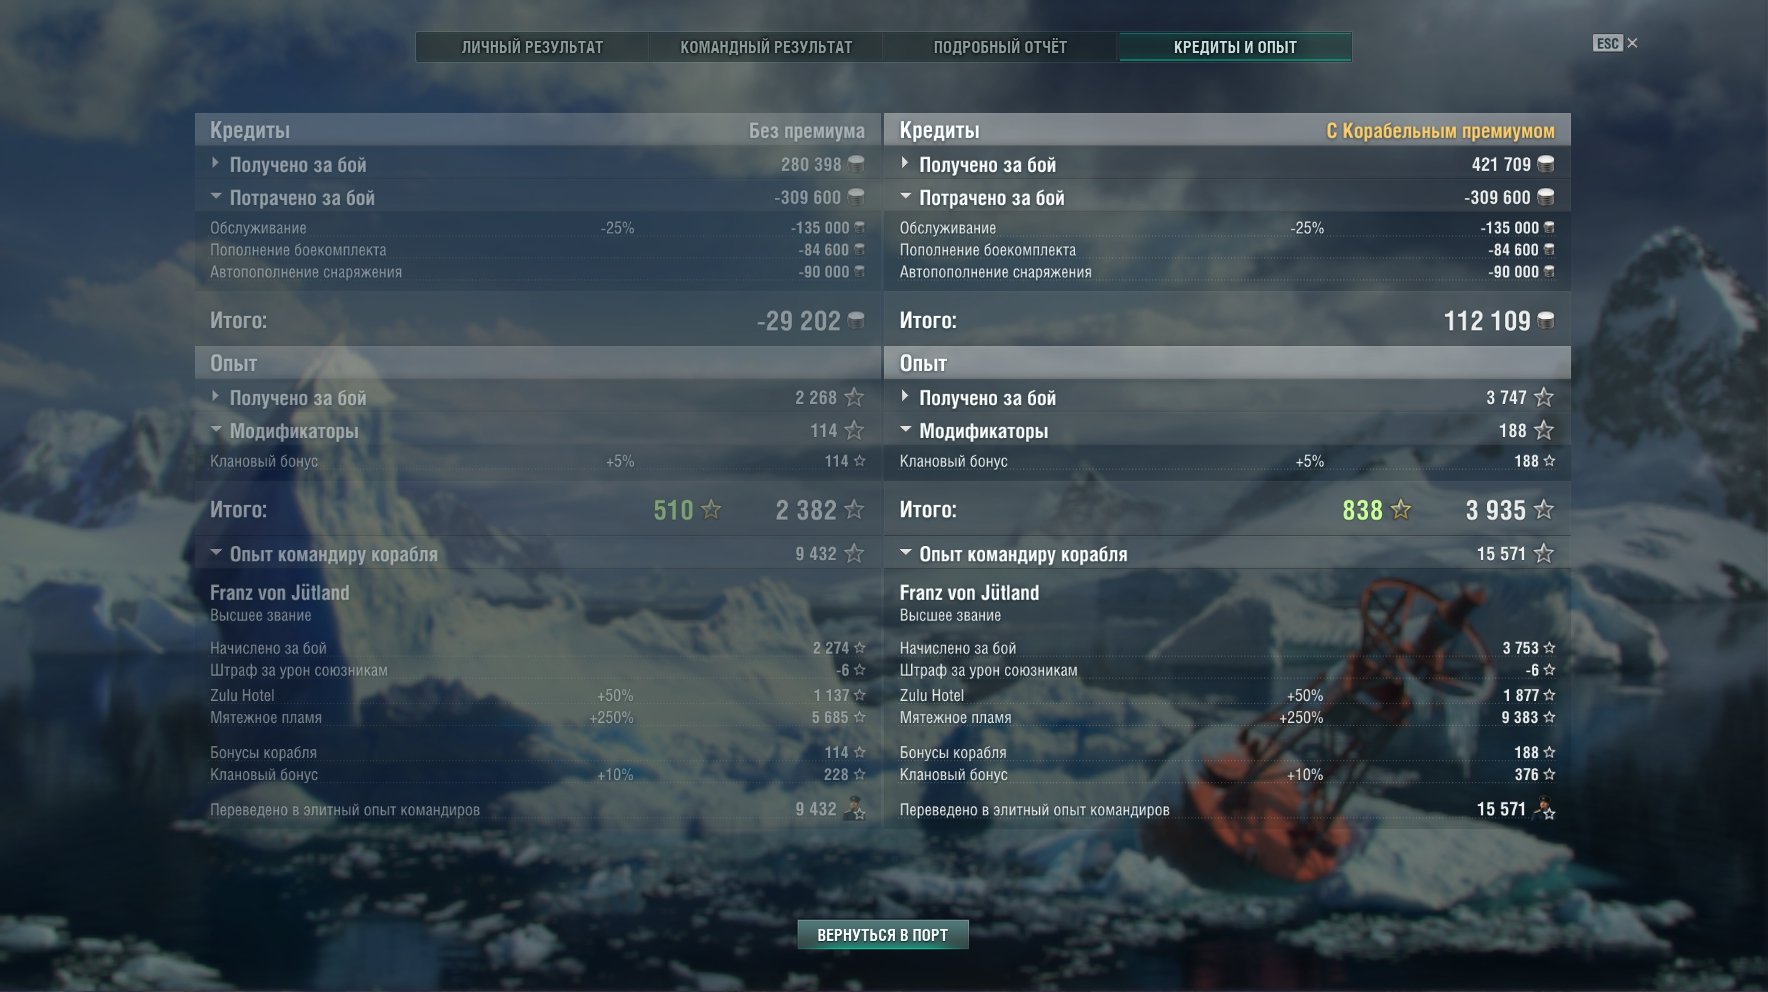Viewport: 1768px width, 992px height.
Task: Collapse 'Опыт командиру корабля' with premium
Action: pyautogui.click(x=1227, y=553)
